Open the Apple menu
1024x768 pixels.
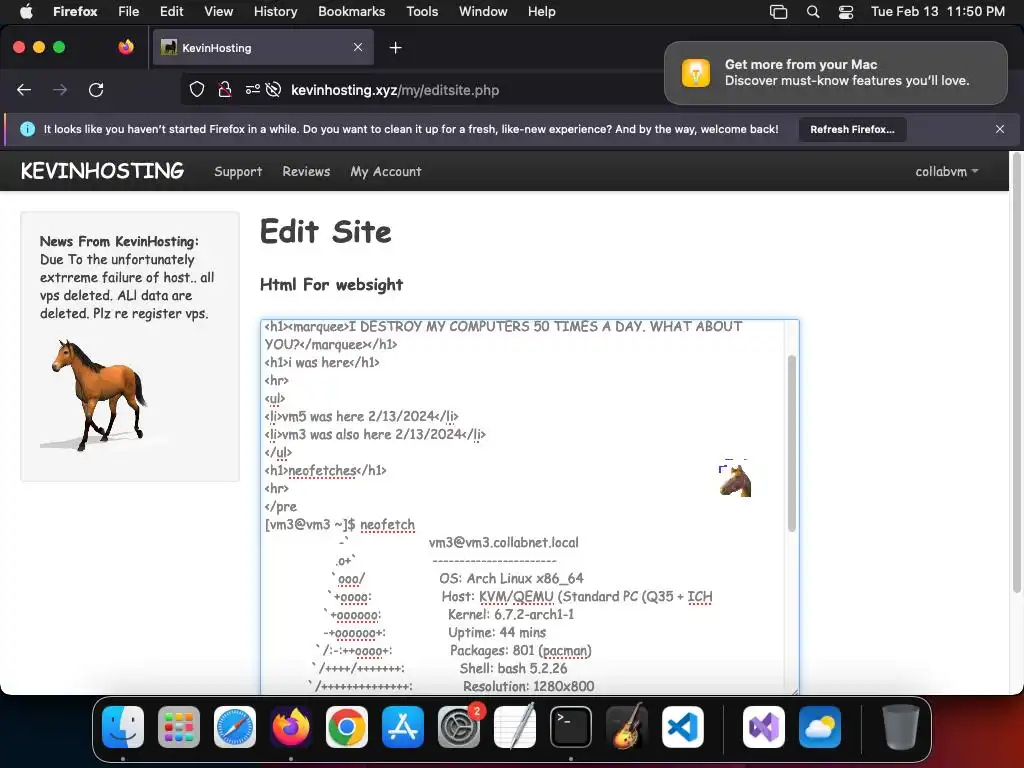pyautogui.click(x=27, y=12)
